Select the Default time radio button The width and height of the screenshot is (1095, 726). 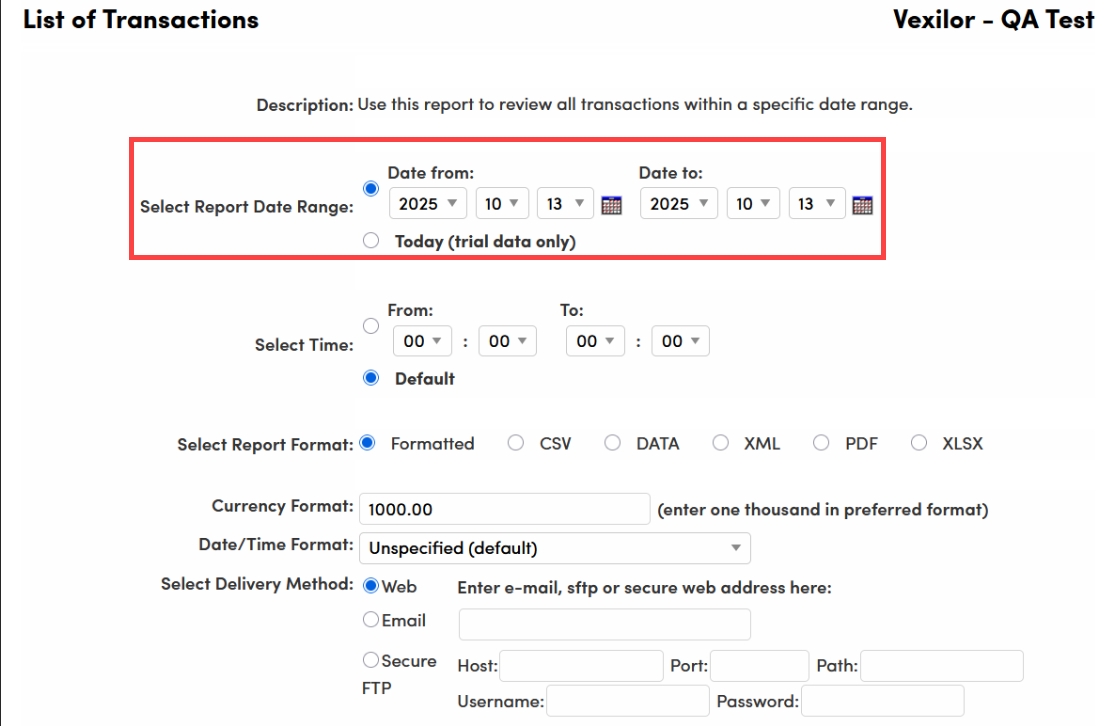click(371, 378)
